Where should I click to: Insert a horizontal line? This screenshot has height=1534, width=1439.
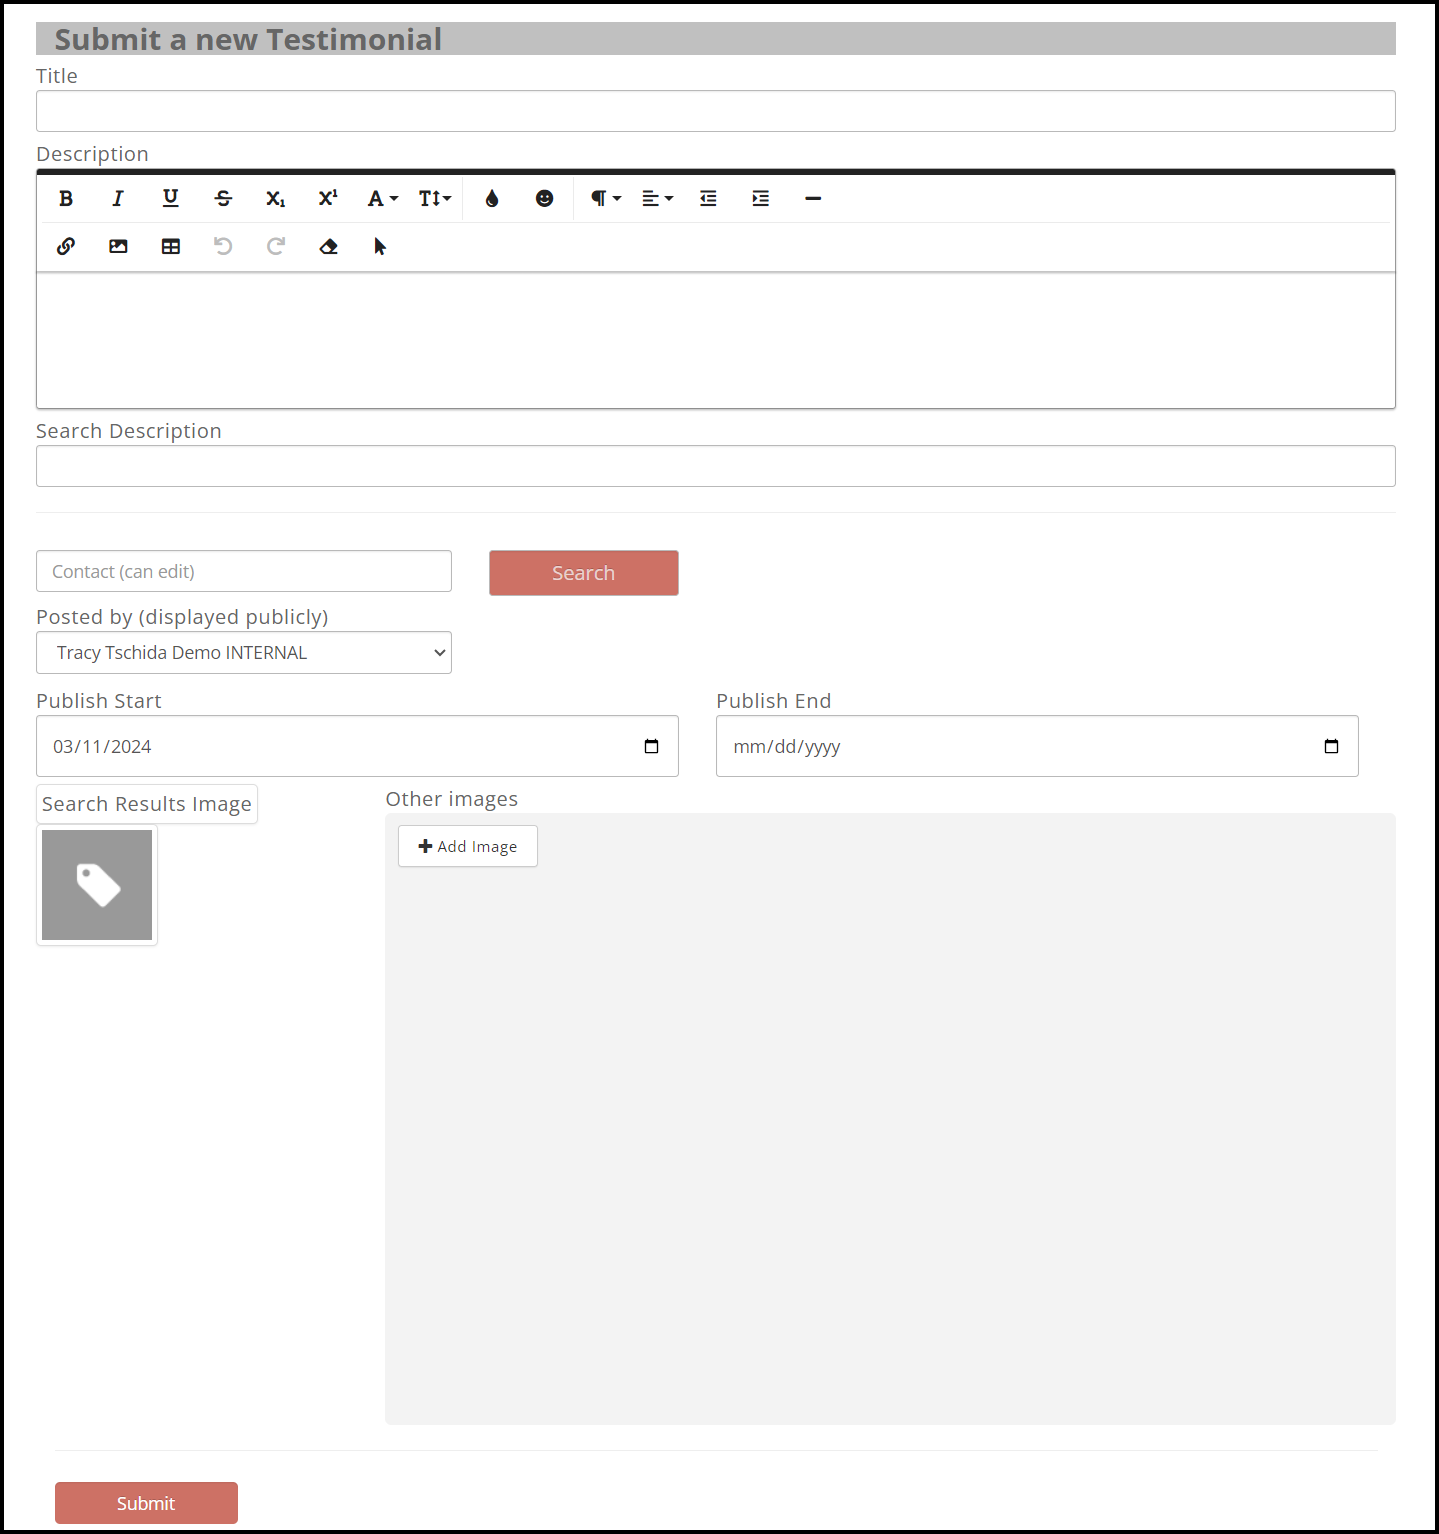pyautogui.click(x=813, y=198)
